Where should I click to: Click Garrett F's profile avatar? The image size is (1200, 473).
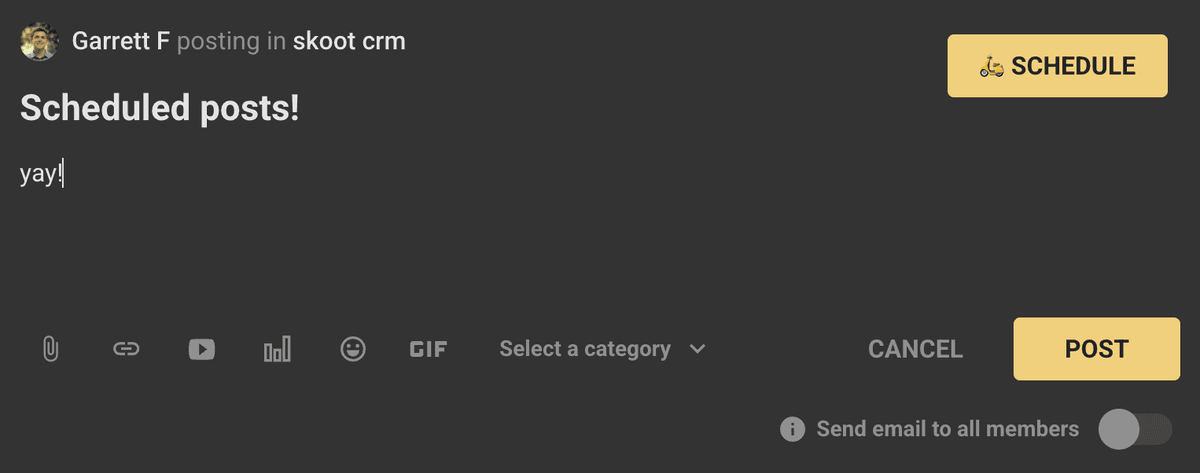[x=40, y=41]
